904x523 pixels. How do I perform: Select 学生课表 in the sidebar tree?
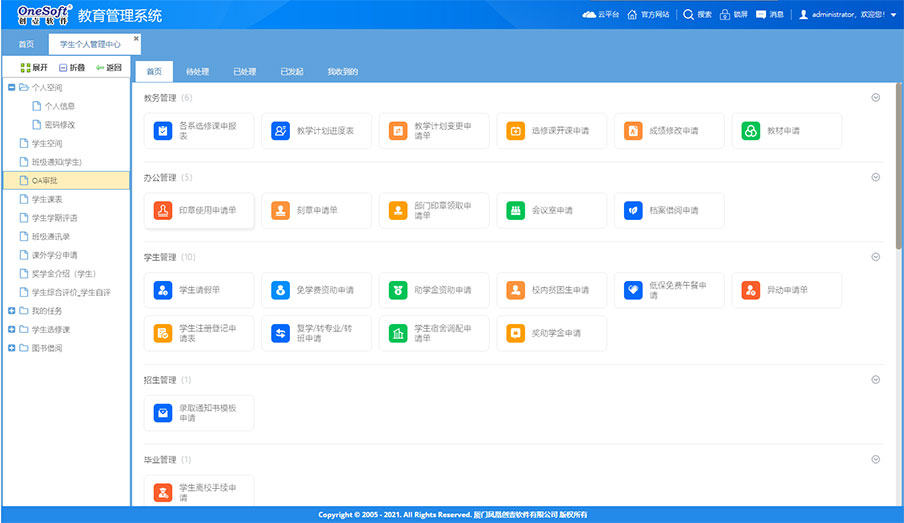pos(47,199)
